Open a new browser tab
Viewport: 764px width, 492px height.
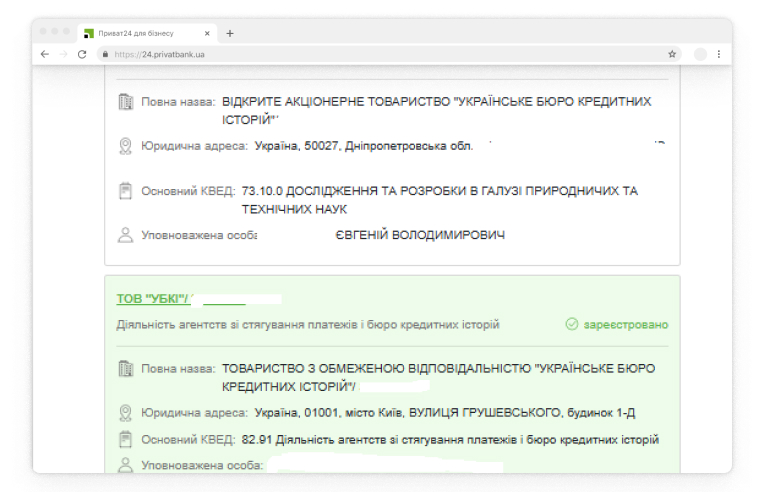point(230,33)
